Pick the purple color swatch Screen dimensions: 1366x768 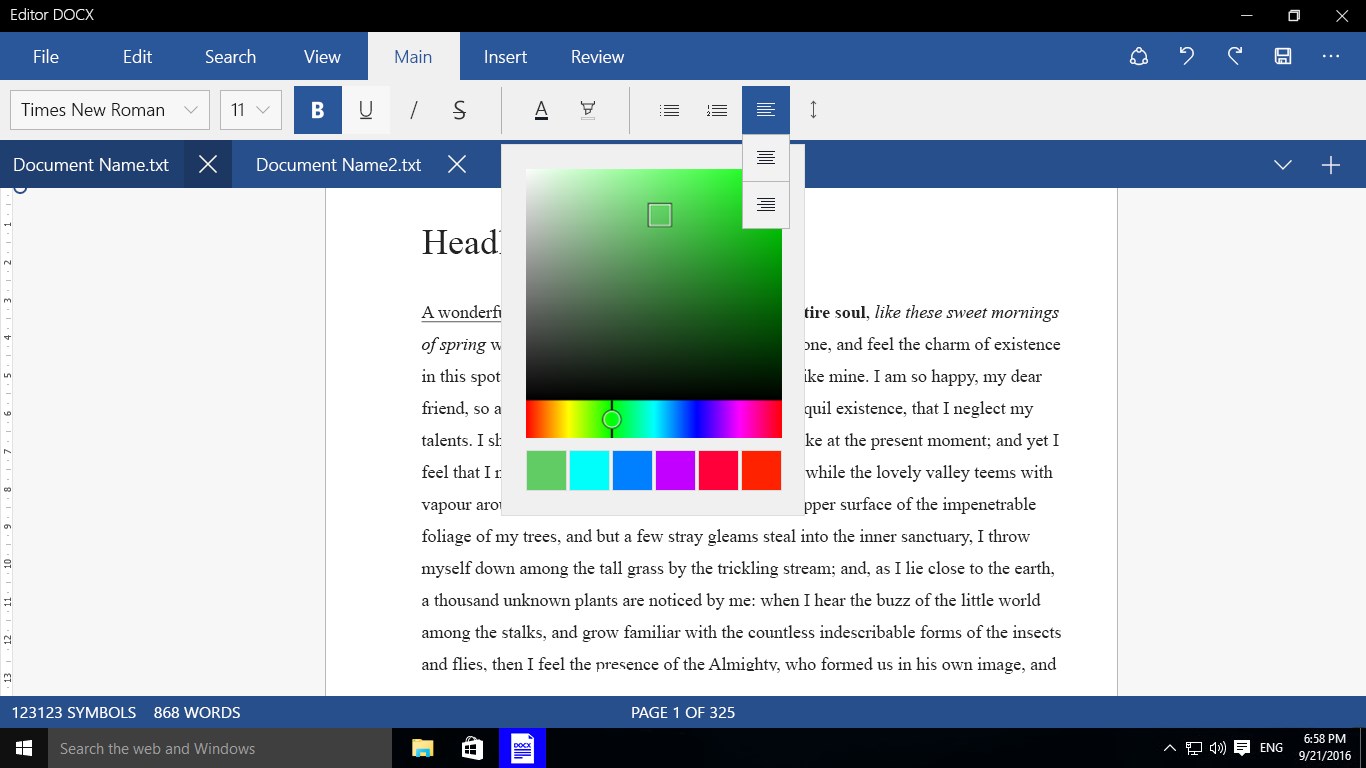(x=675, y=471)
